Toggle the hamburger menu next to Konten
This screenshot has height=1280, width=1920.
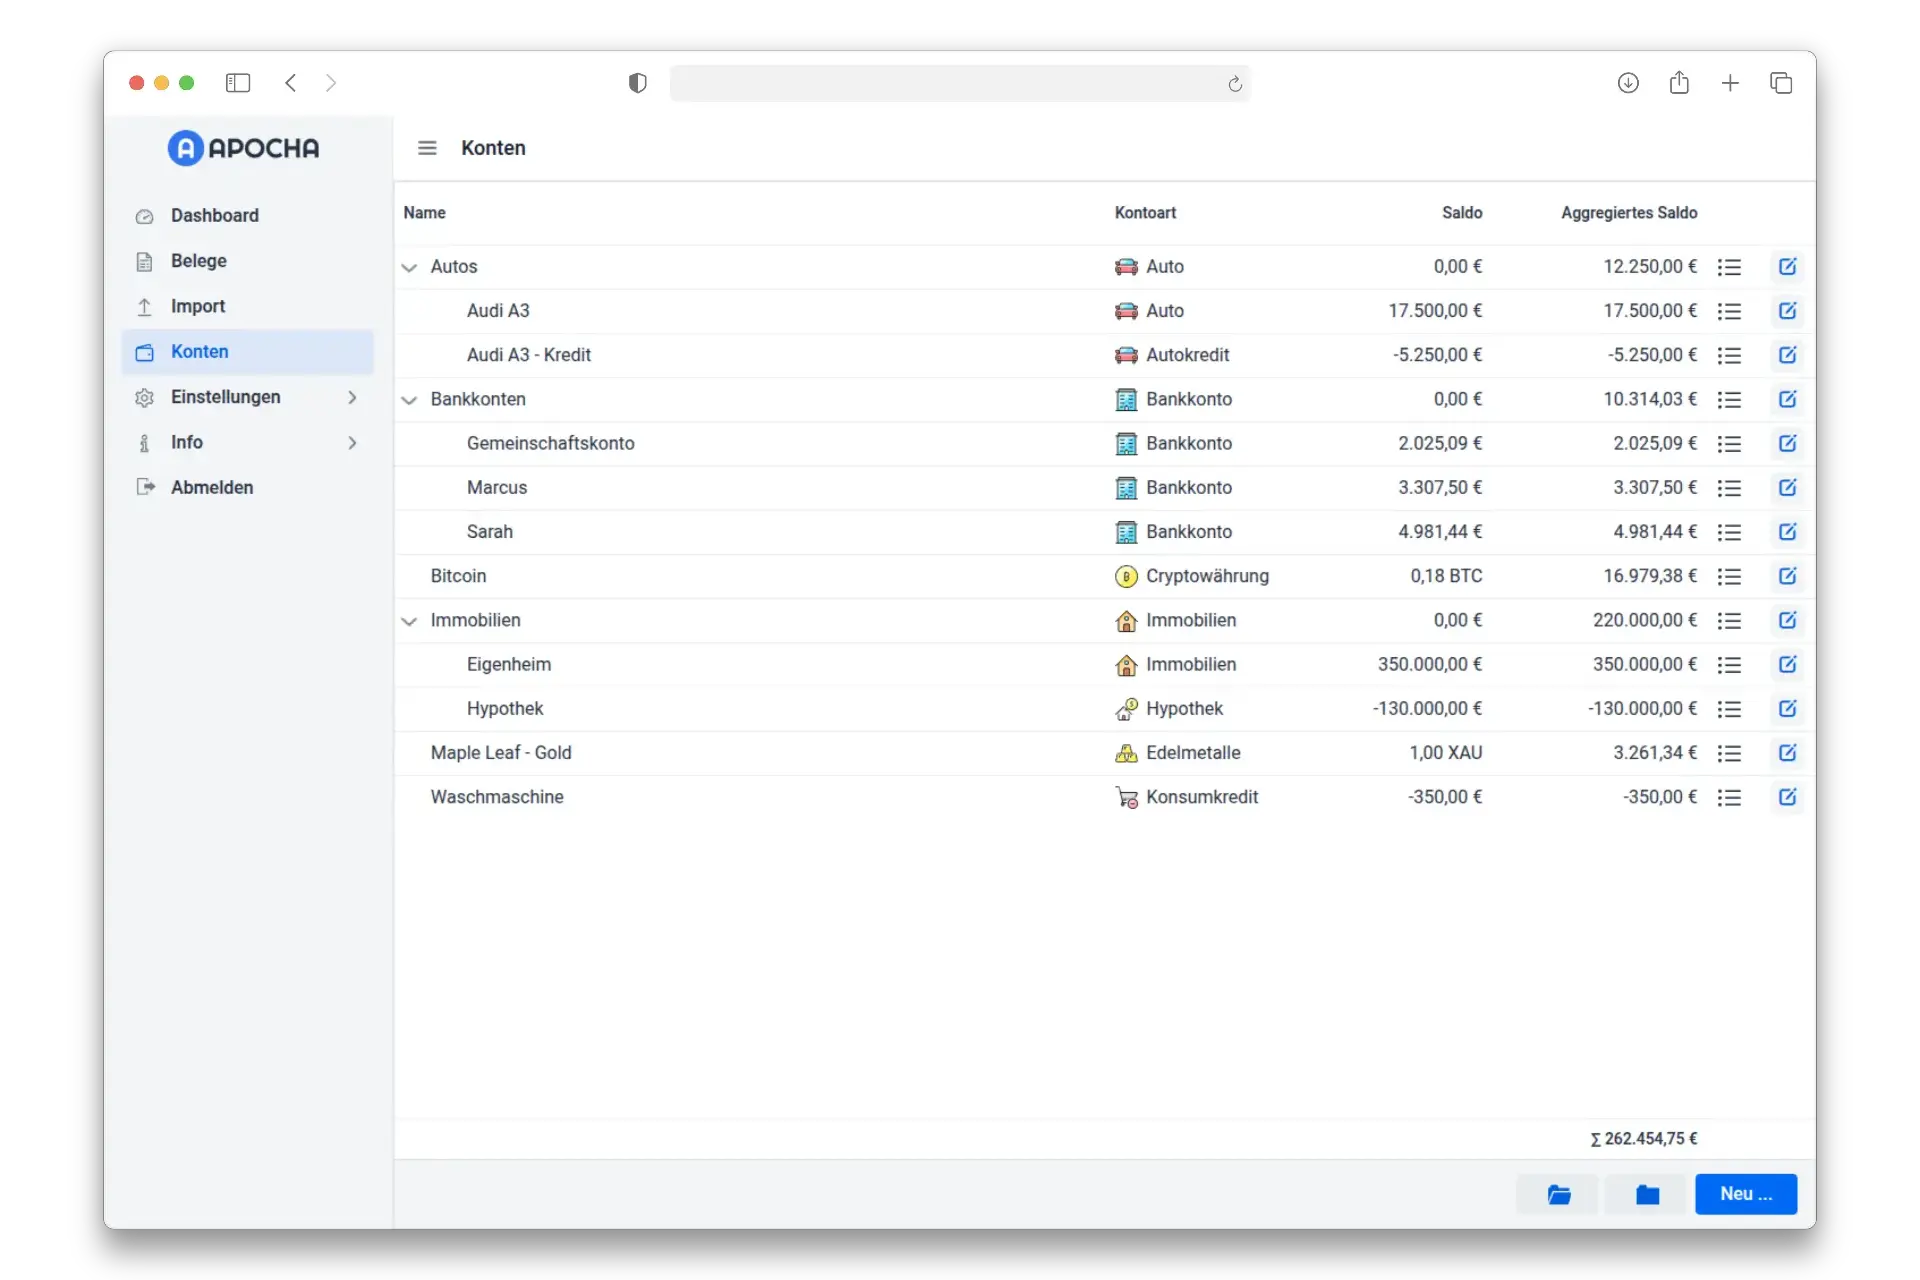[427, 148]
